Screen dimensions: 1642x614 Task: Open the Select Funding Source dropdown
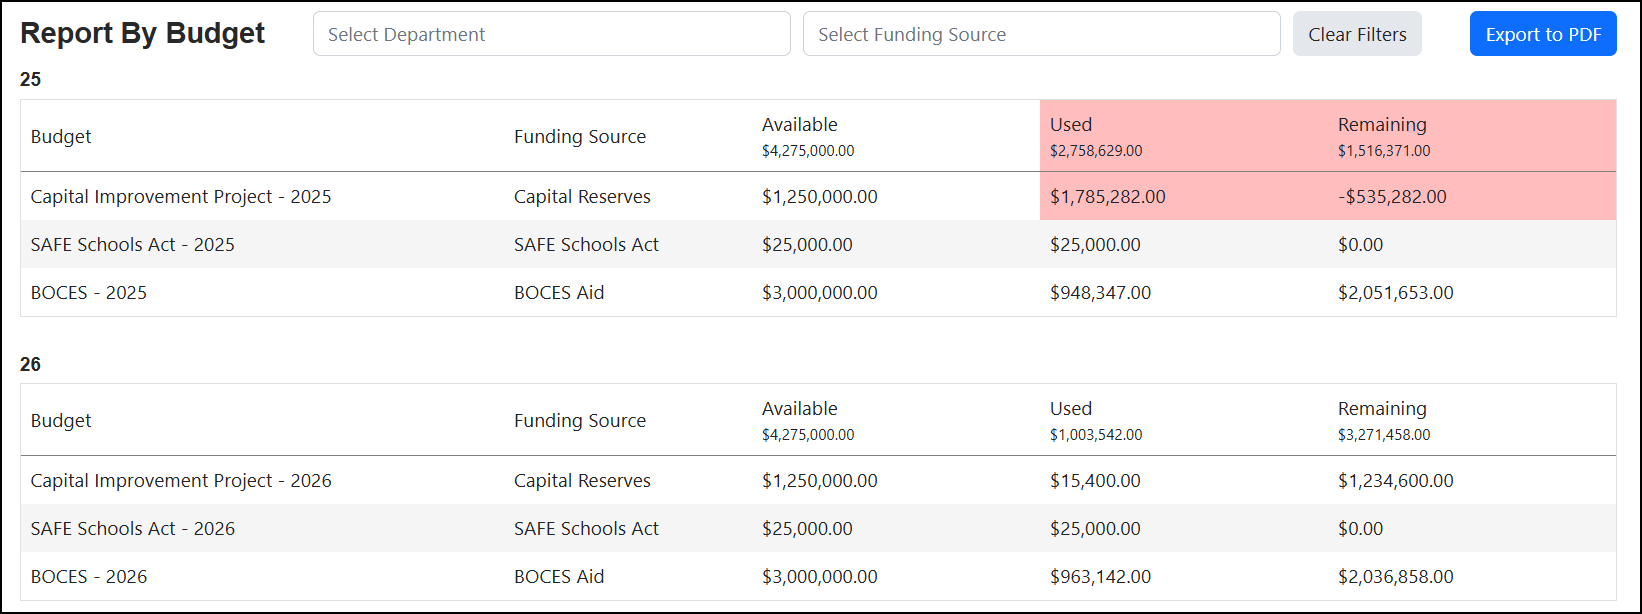1041,34
